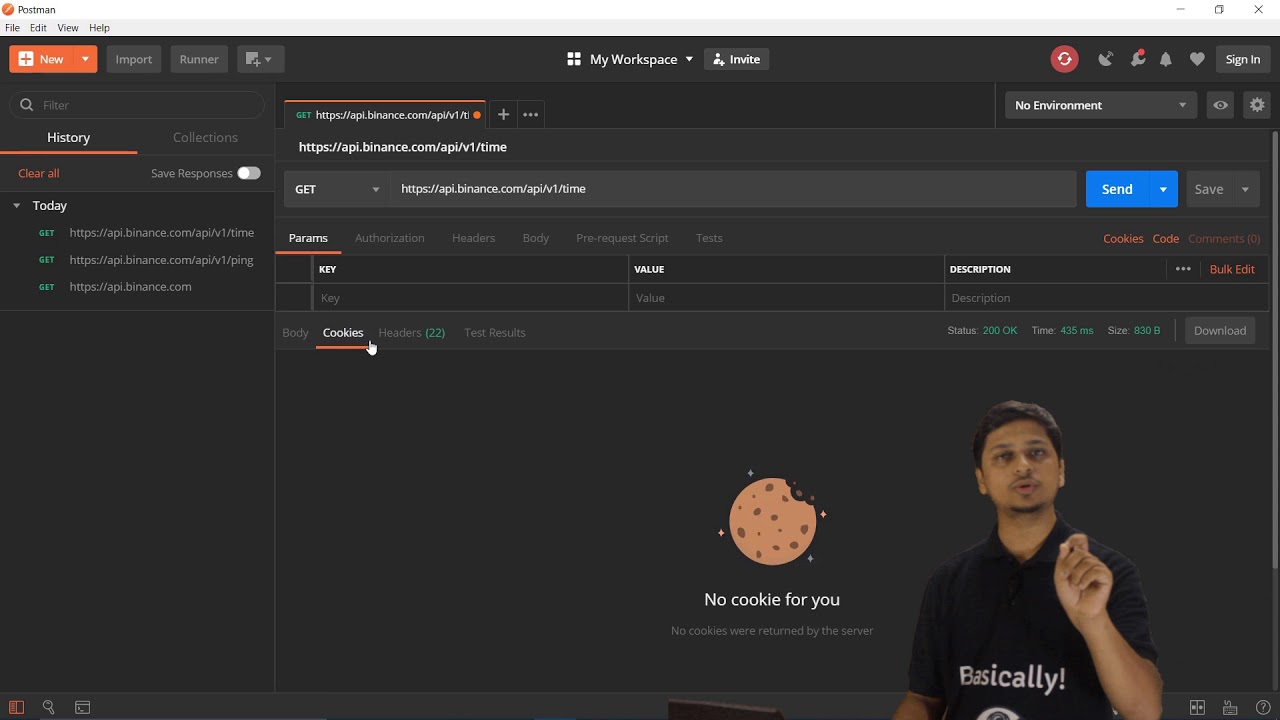The width and height of the screenshot is (1280, 720).
Task: Open the notifications bell
Action: (1166, 60)
